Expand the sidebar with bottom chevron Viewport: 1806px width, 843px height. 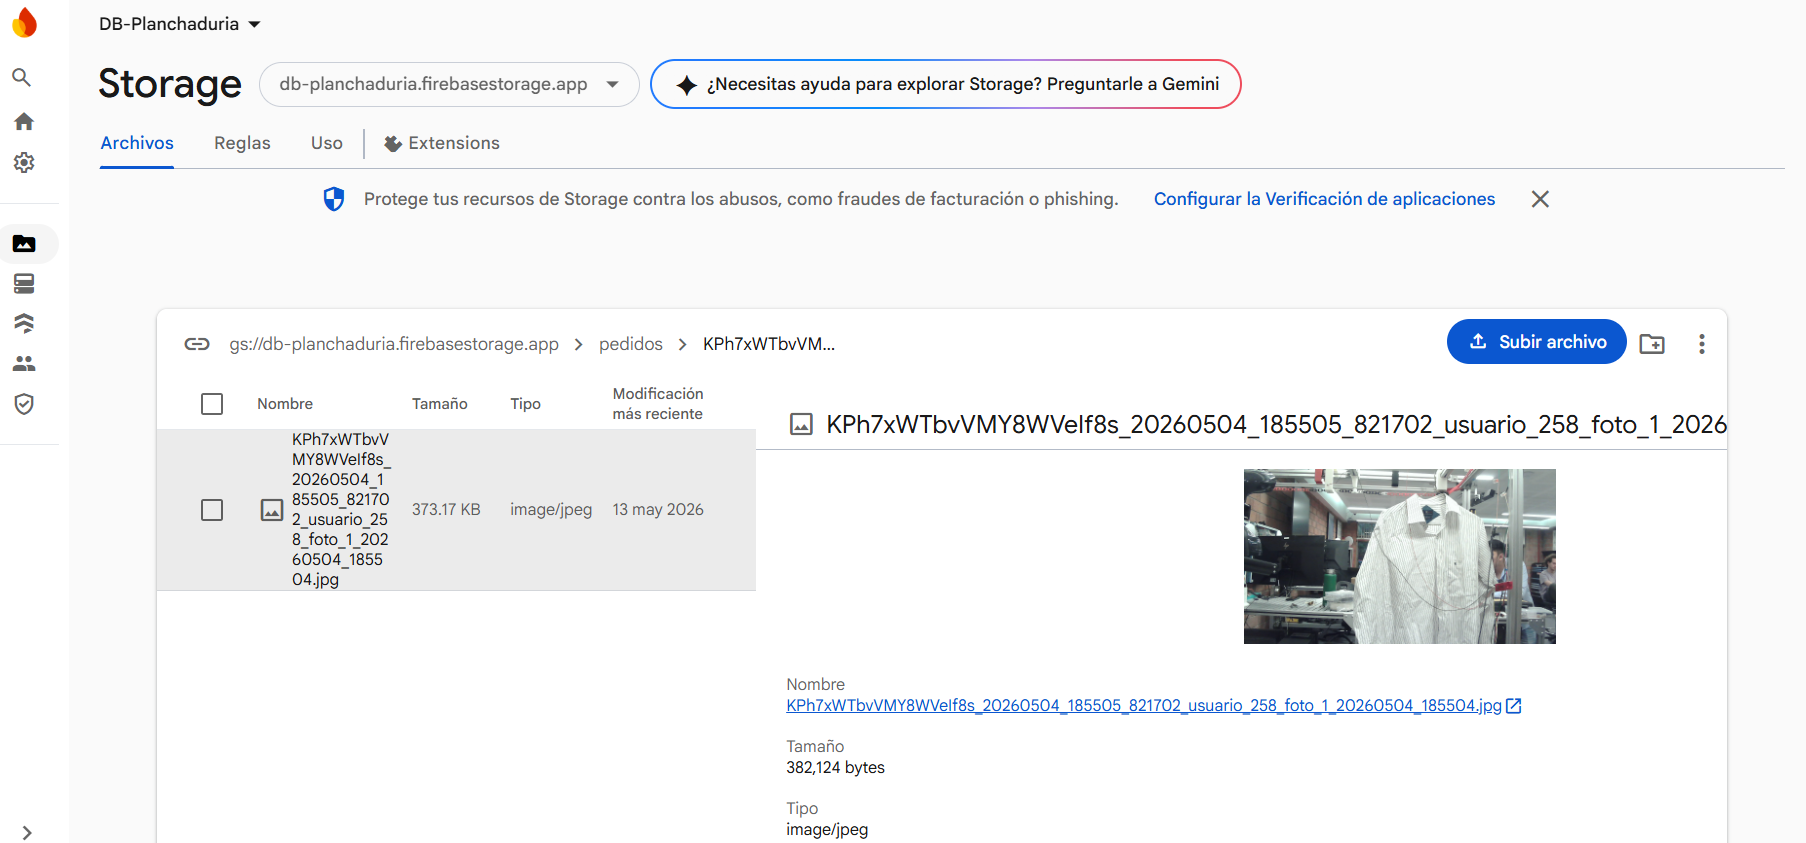[27, 832]
